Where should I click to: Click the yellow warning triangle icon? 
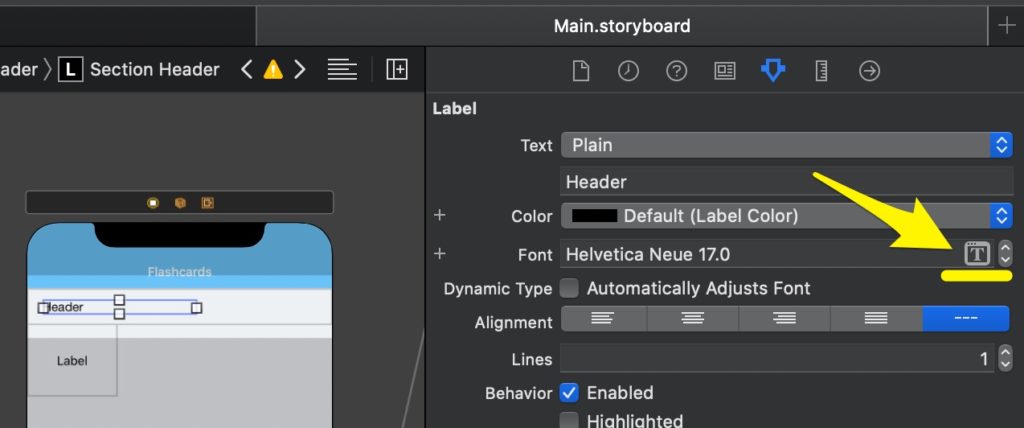273,69
